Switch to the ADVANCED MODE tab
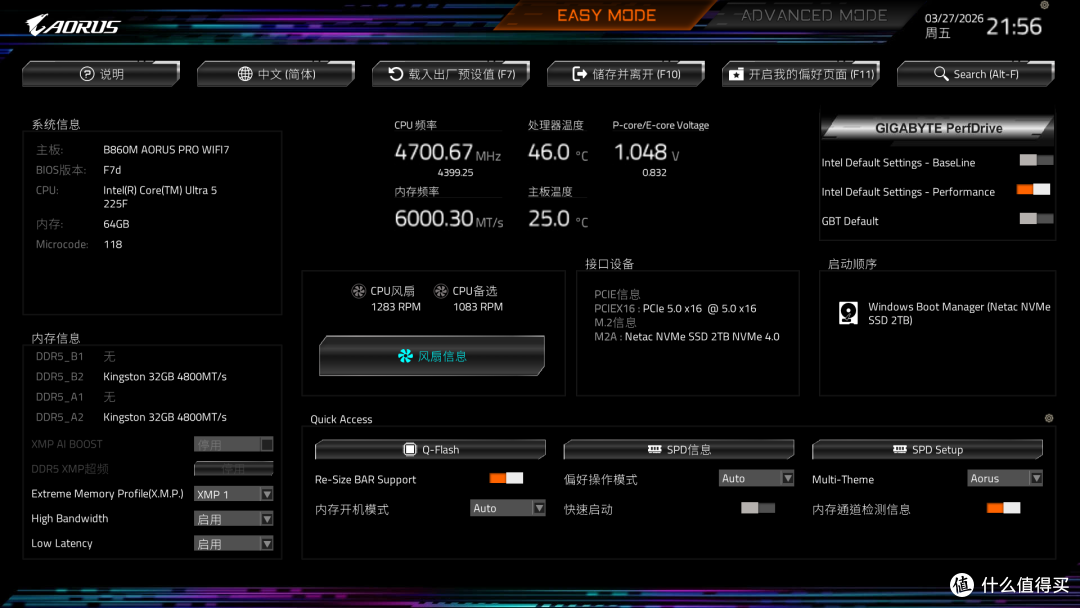Viewport: 1080px width, 608px height. coord(814,15)
